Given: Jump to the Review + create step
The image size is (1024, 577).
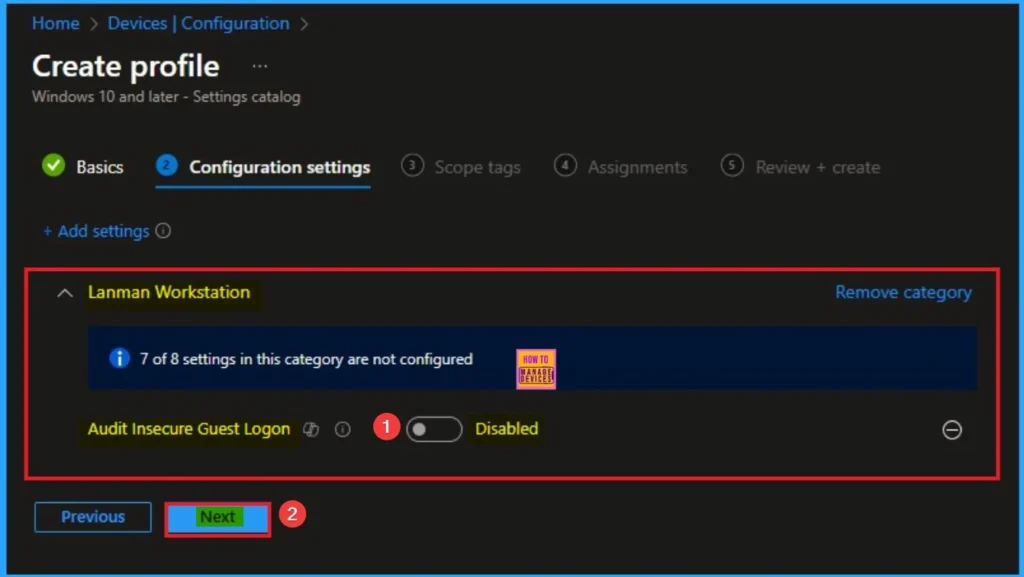Looking at the screenshot, I should point(817,167).
